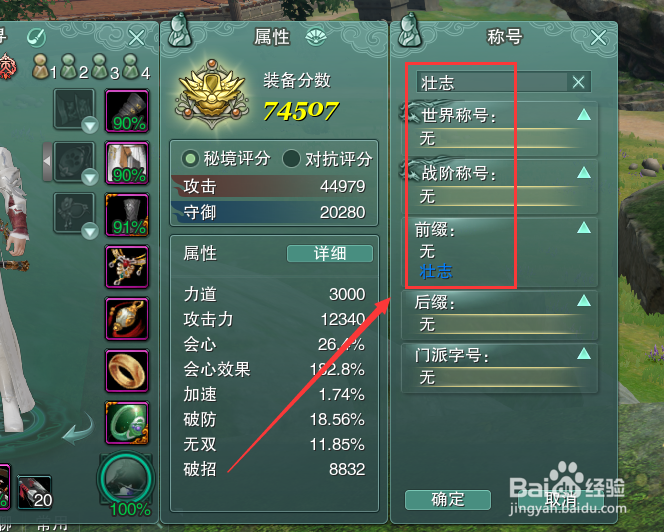Open the circular weapon slot at 100%
664x532 pixels.
tap(126, 479)
